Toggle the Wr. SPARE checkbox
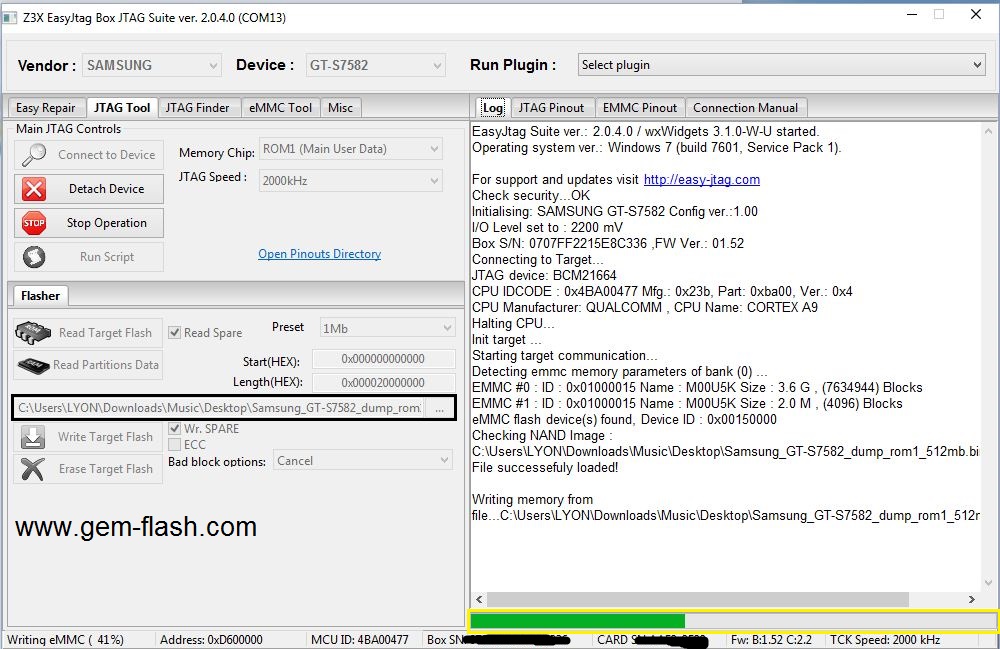 pyautogui.click(x=174, y=428)
